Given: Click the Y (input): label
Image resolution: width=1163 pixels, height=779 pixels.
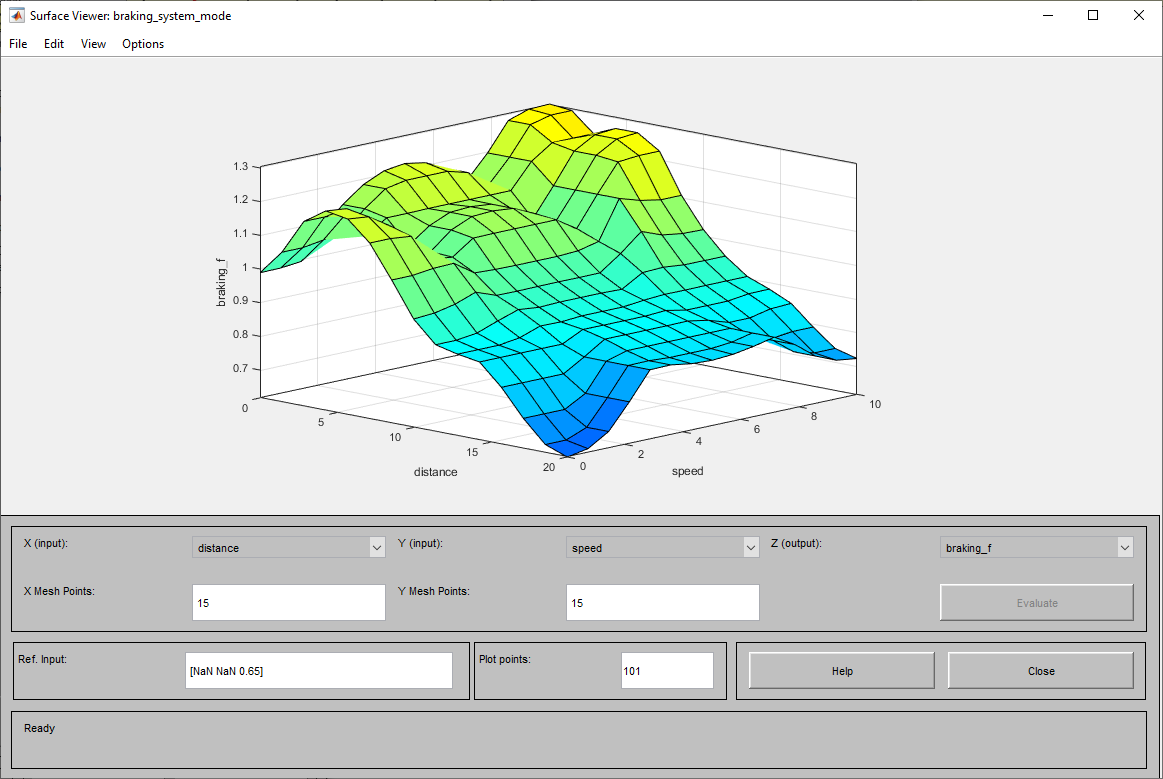Looking at the screenshot, I should 420,543.
